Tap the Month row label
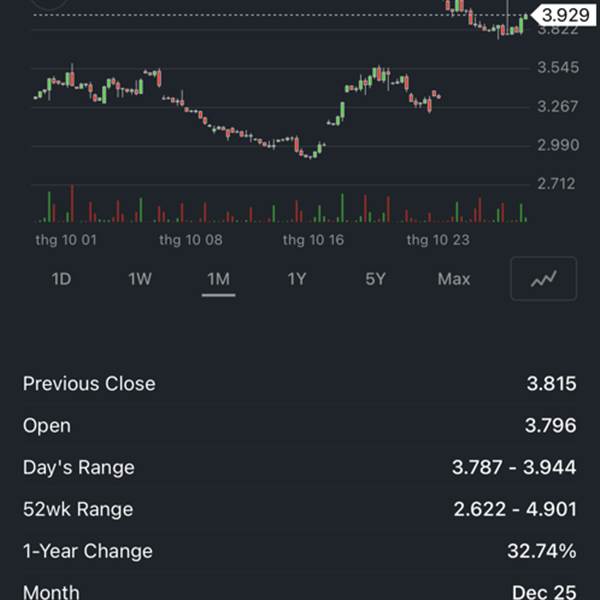Screen dimensions: 600x600 [51, 592]
